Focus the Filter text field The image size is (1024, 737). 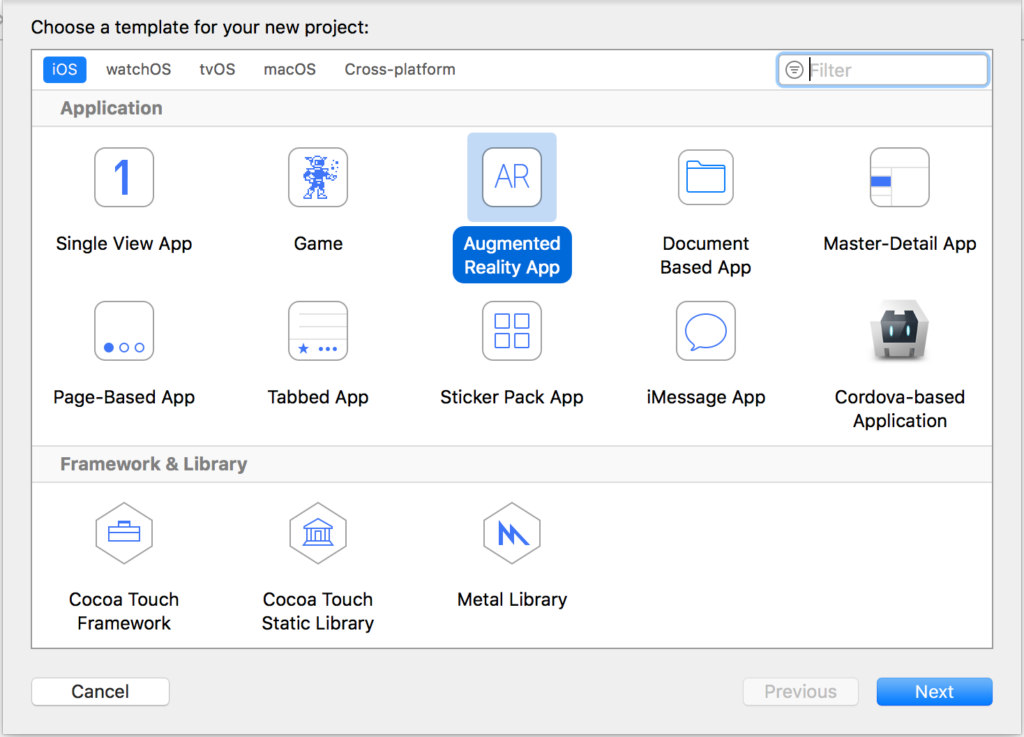coord(883,70)
